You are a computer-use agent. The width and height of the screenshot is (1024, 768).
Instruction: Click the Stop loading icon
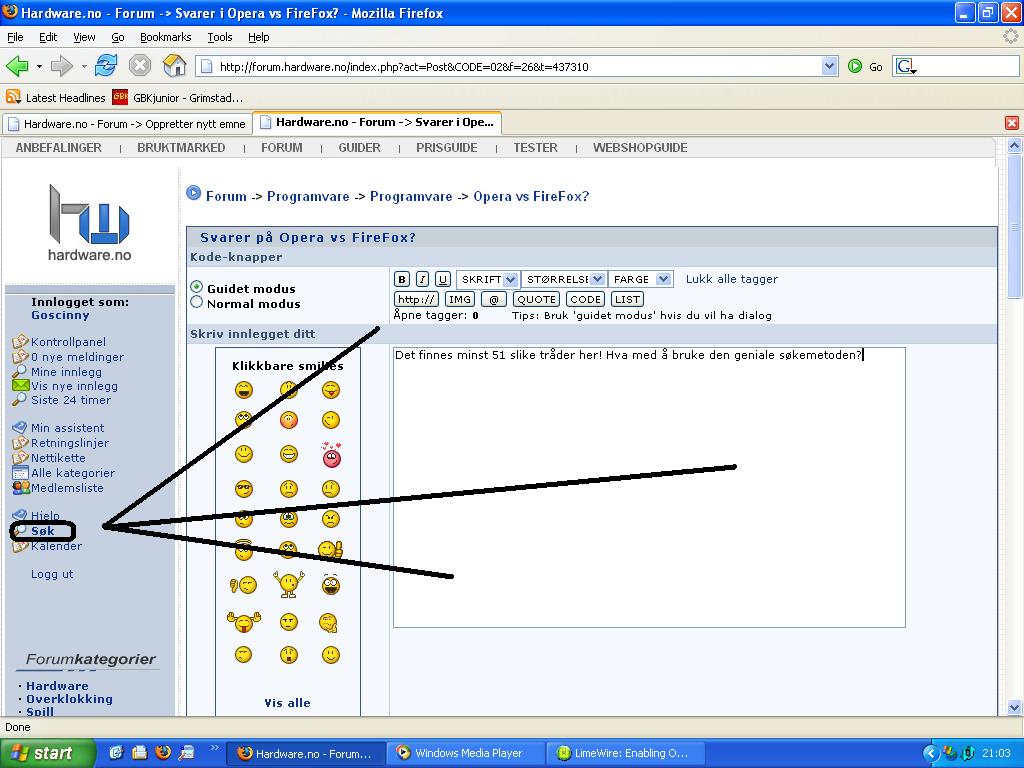[x=140, y=65]
